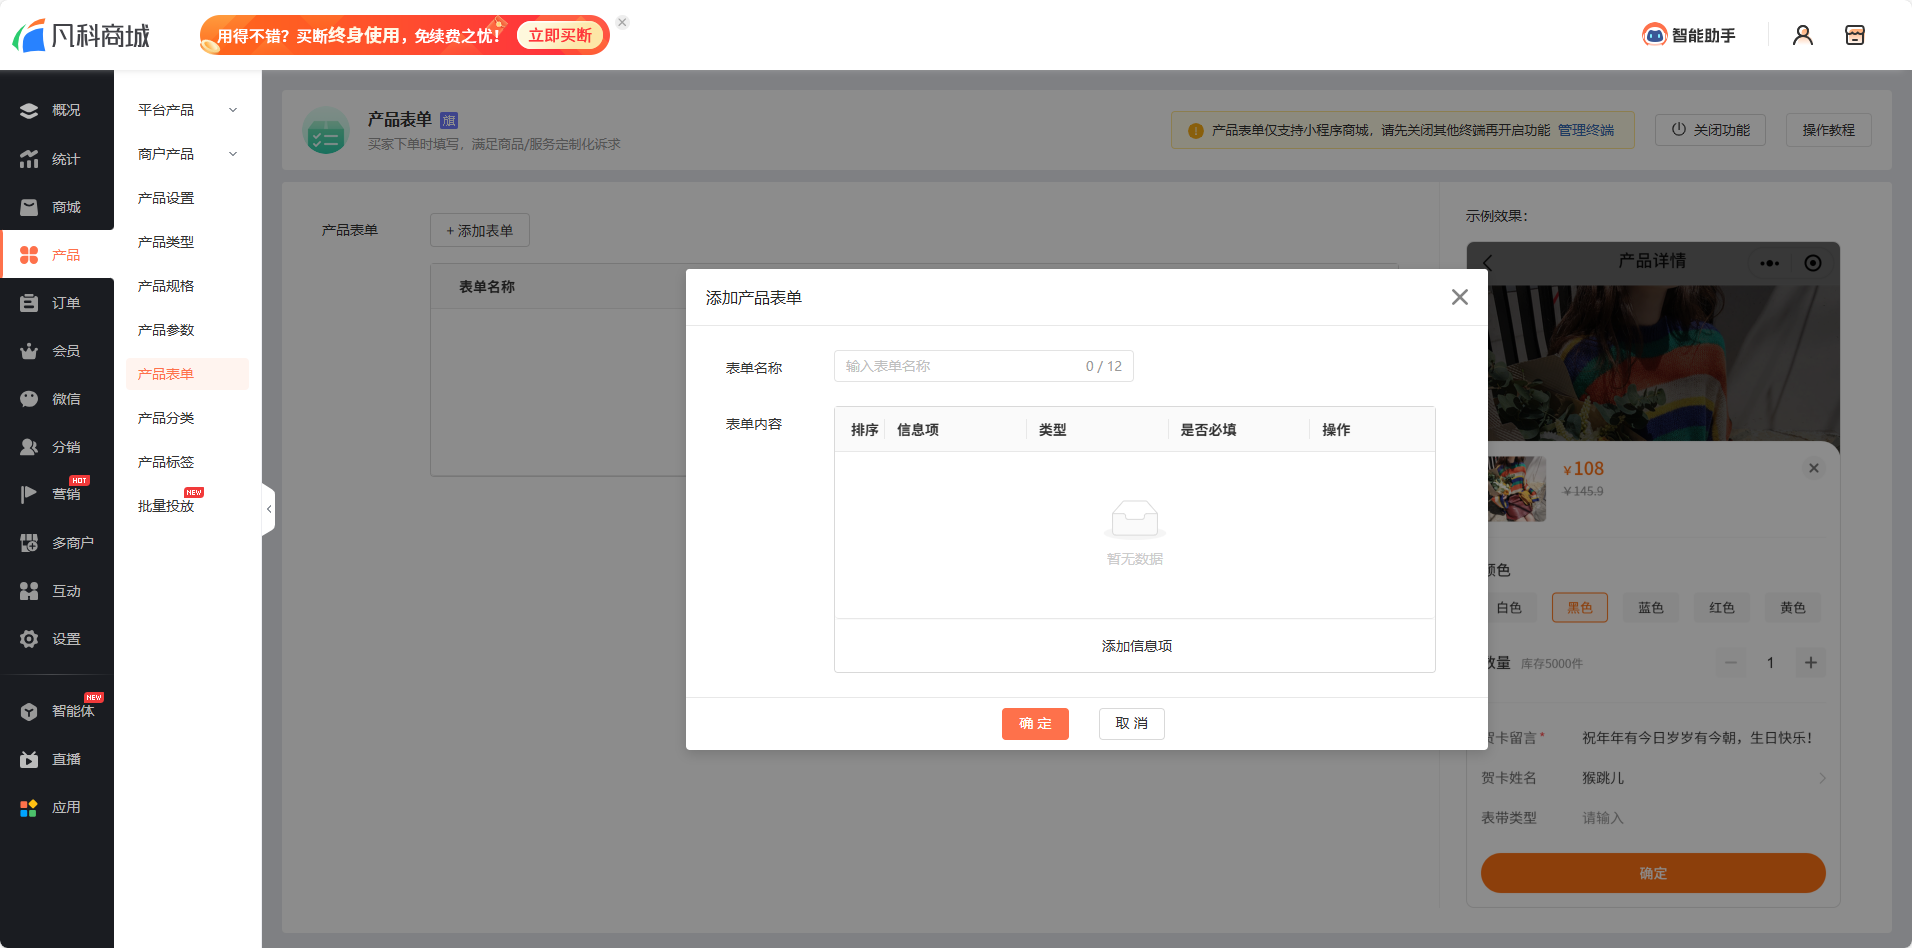1912x948 pixels.
Task: Open the 订单 orders section icon
Action: (57, 302)
